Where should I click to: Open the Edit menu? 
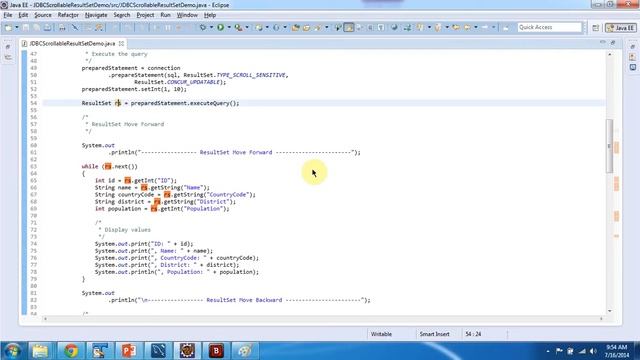point(23,15)
